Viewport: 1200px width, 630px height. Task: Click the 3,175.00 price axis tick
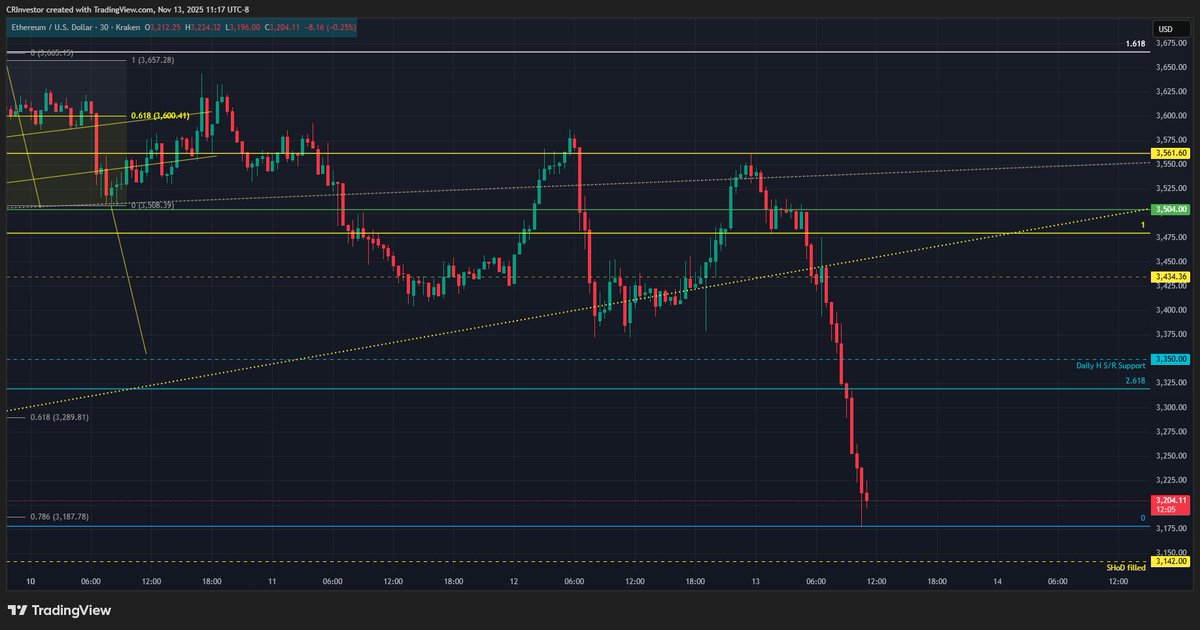(x=1171, y=528)
